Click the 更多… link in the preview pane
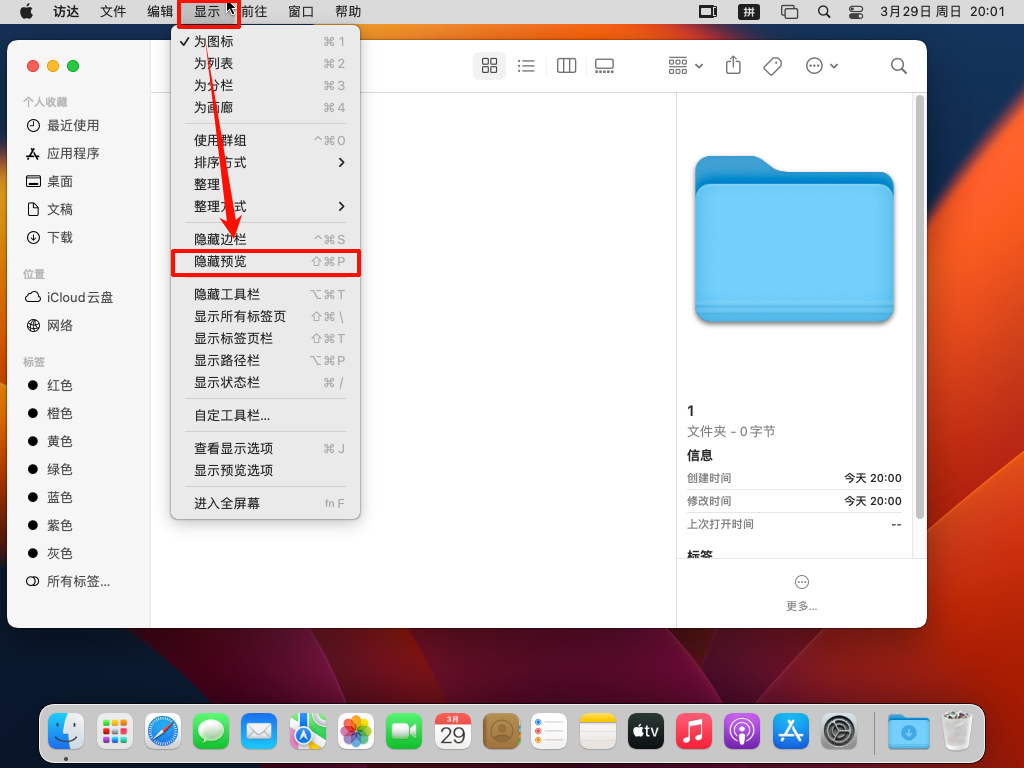 (801, 605)
